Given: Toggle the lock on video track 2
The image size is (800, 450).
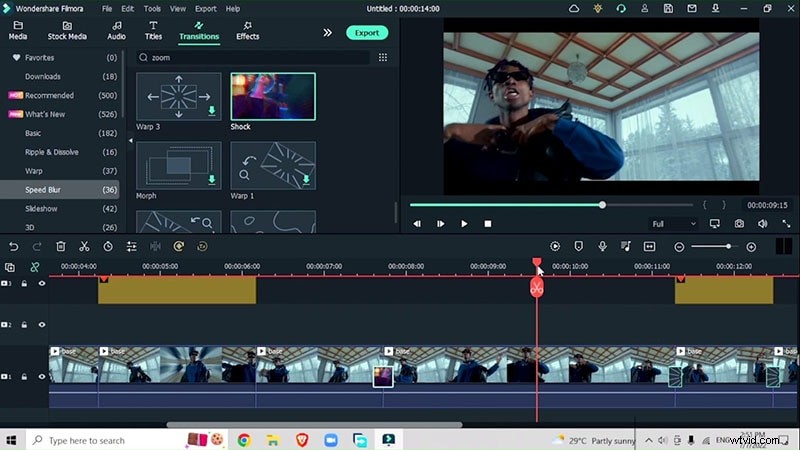Looking at the screenshot, I should [x=24, y=325].
